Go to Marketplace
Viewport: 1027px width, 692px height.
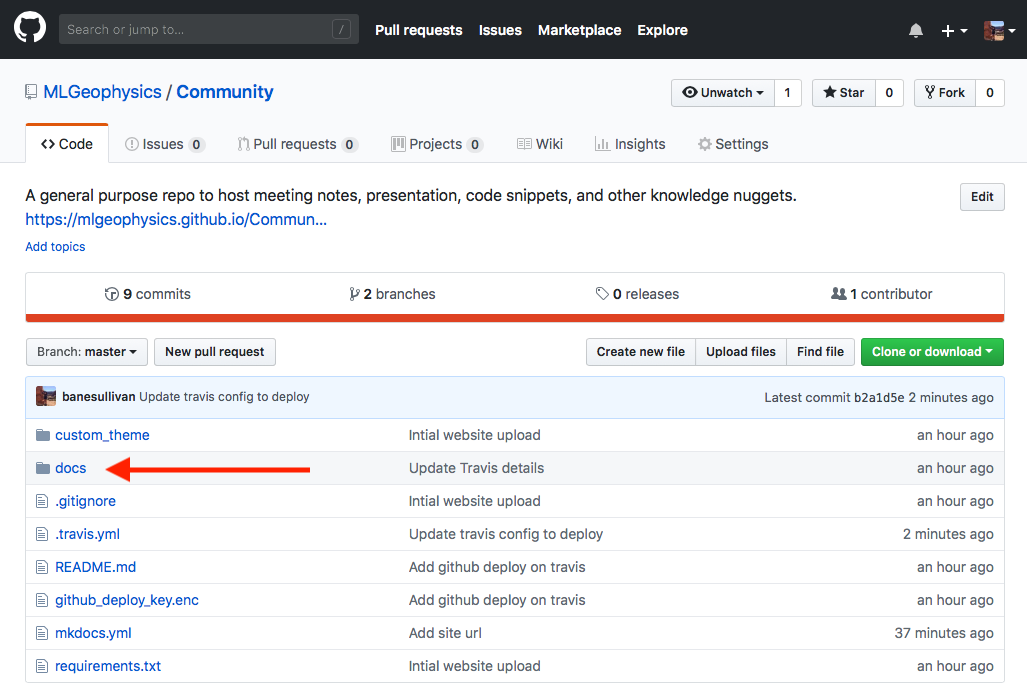(x=580, y=30)
